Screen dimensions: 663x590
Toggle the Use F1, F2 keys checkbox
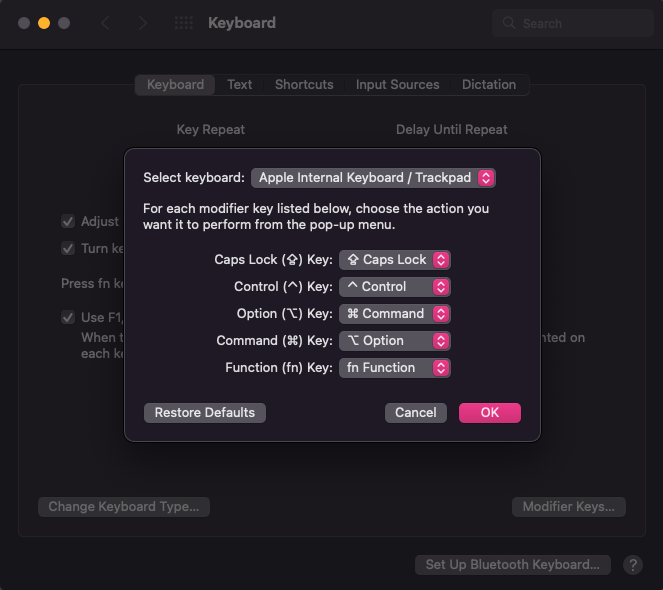click(x=68, y=317)
